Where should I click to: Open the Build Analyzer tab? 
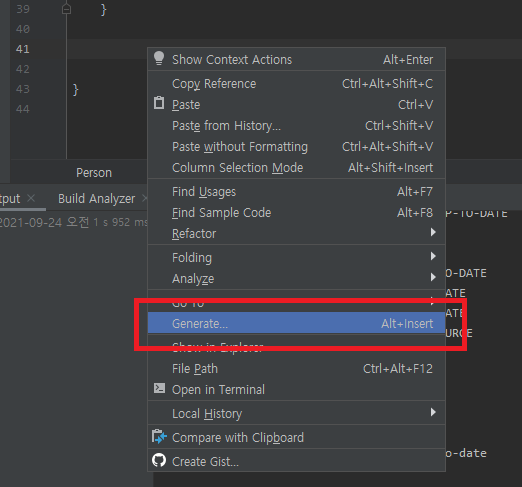[97, 199]
